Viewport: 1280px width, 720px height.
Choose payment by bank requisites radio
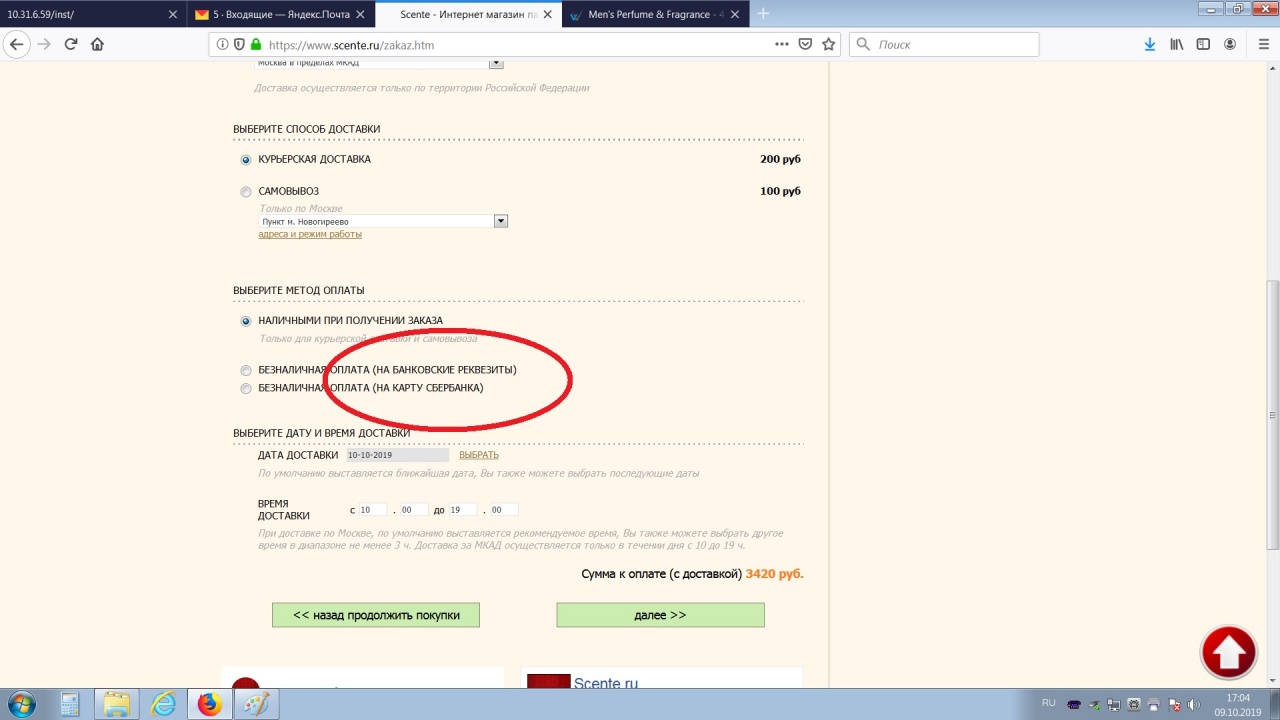[246, 371]
